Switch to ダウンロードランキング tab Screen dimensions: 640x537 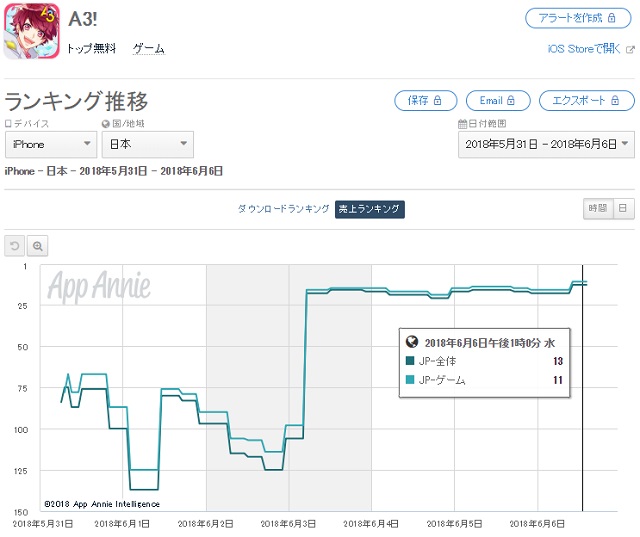[x=284, y=209]
